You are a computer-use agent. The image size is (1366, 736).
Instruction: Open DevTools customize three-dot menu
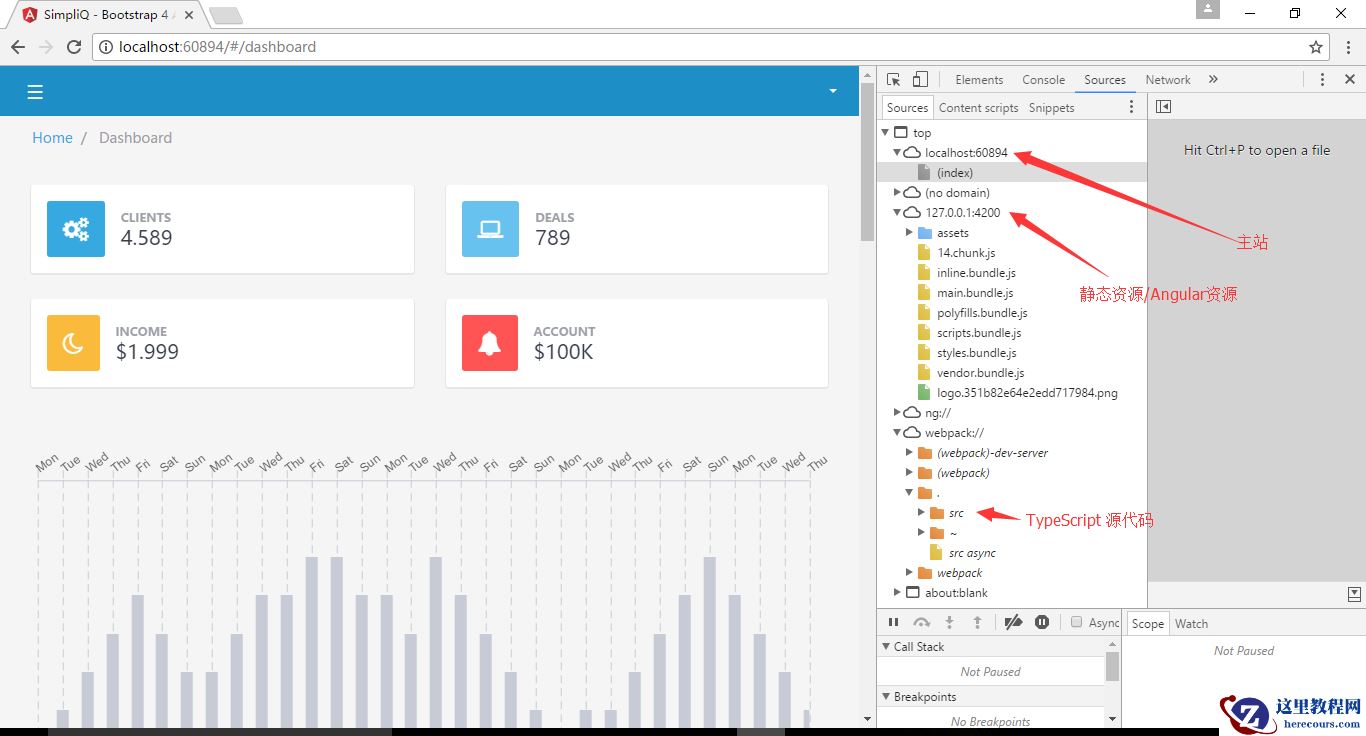pyautogui.click(x=1322, y=80)
